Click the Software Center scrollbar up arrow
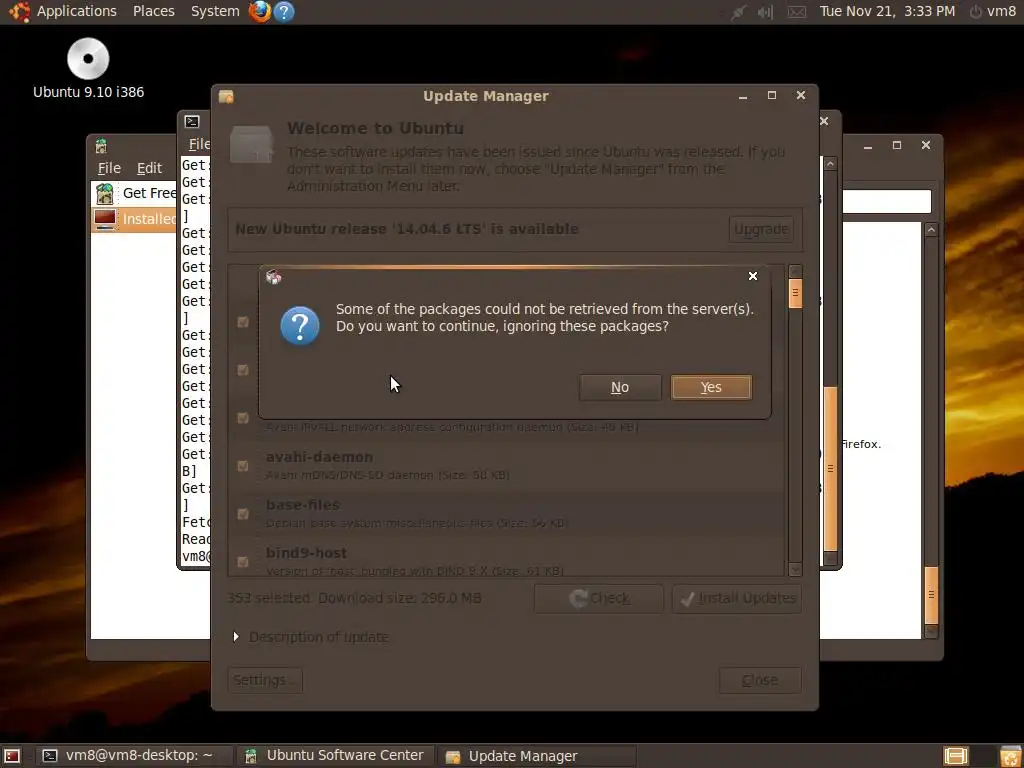Image resolution: width=1024 pixels, height=768 pixels. tap(931, 230)
